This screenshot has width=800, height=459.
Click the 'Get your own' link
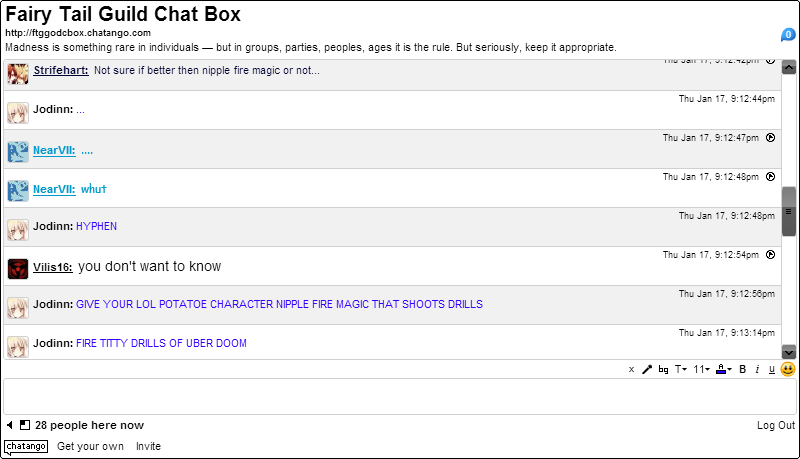pyautogui.click(x=90, y=446)
